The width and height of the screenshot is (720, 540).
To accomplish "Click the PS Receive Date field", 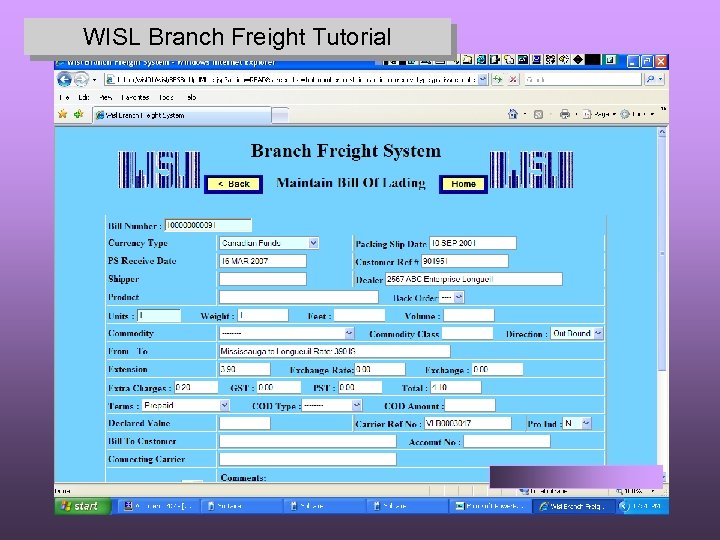I will 263,261.
